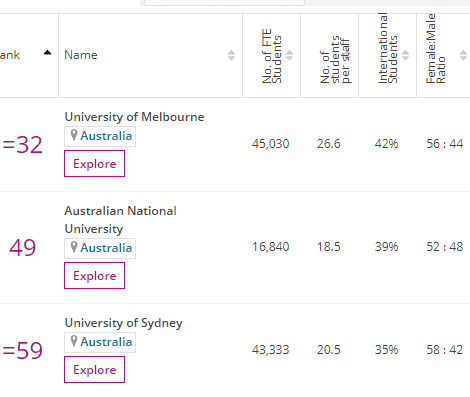Open Australian National University name link

point(120,220)
